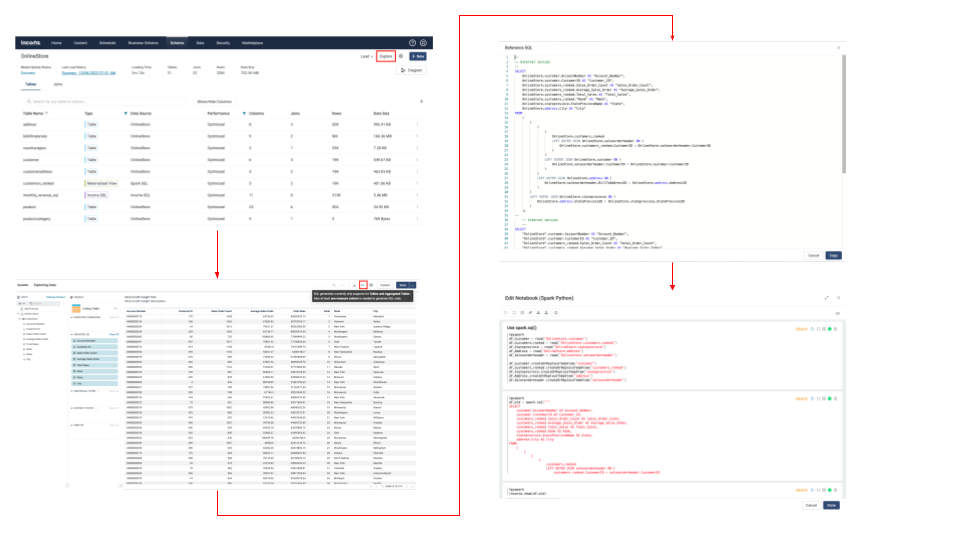Screen dimensions: 960x540
Task: Click the Explore button in schema header
Action: click(x=386, y=57)
